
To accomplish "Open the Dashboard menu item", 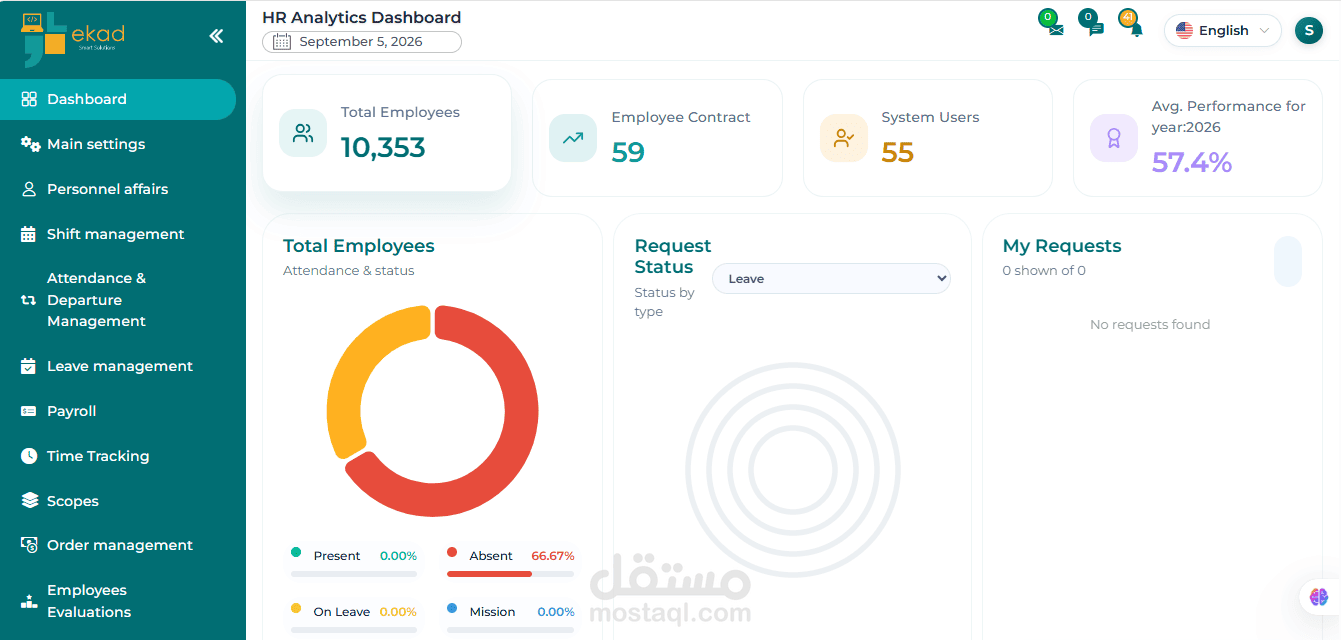I will (x=118, y=99).
